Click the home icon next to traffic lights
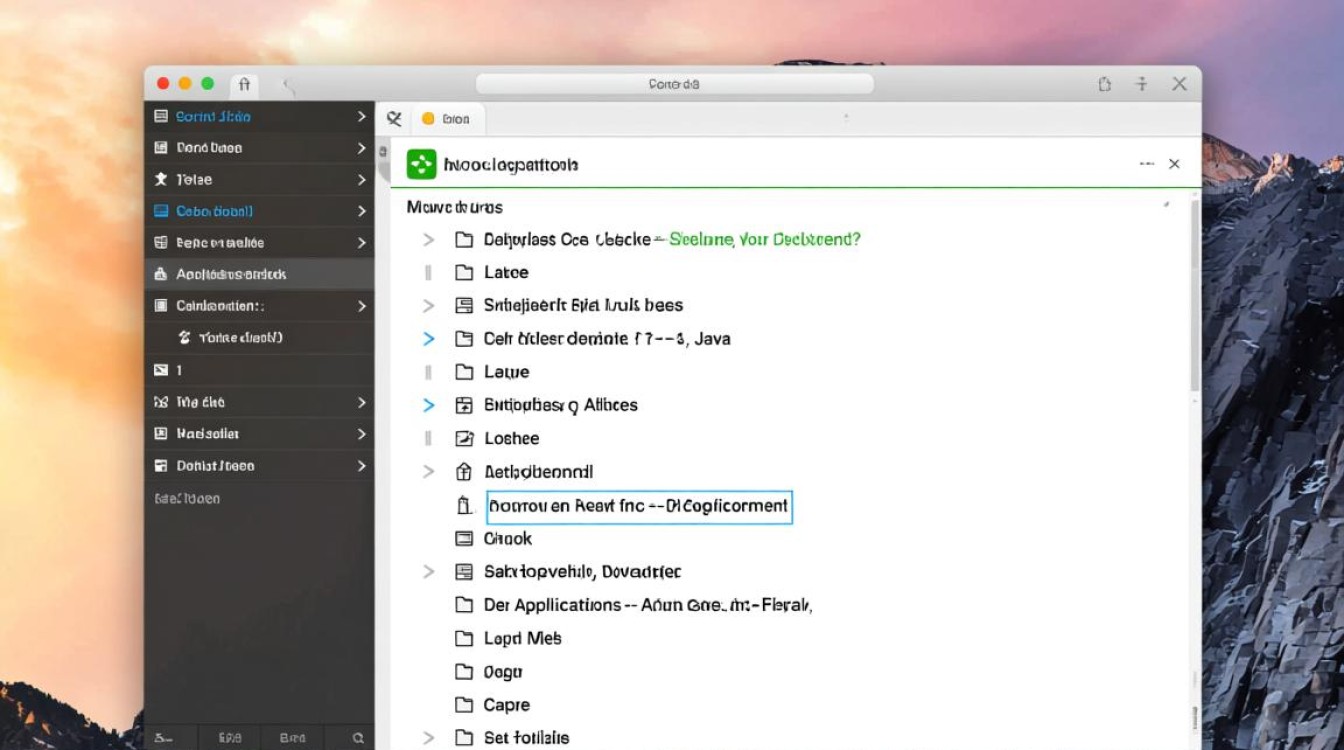Viewport: 1344px width, 750px height. point(245,85)
